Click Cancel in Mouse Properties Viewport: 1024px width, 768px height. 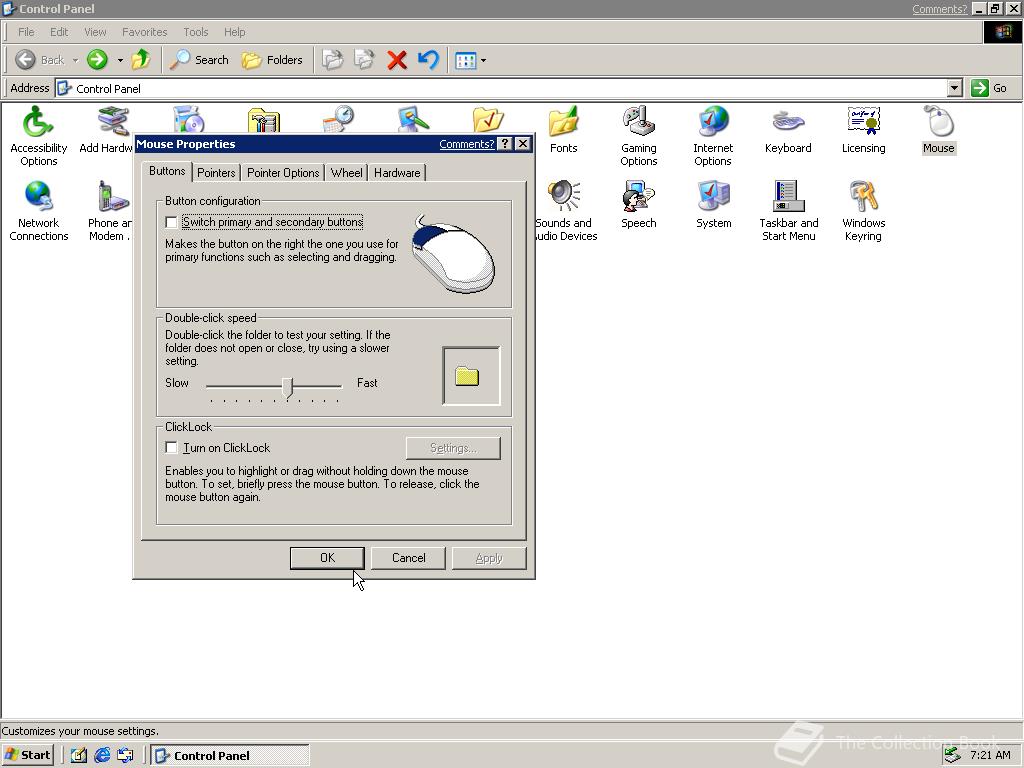pyautogui.click(x=408, y=558)
